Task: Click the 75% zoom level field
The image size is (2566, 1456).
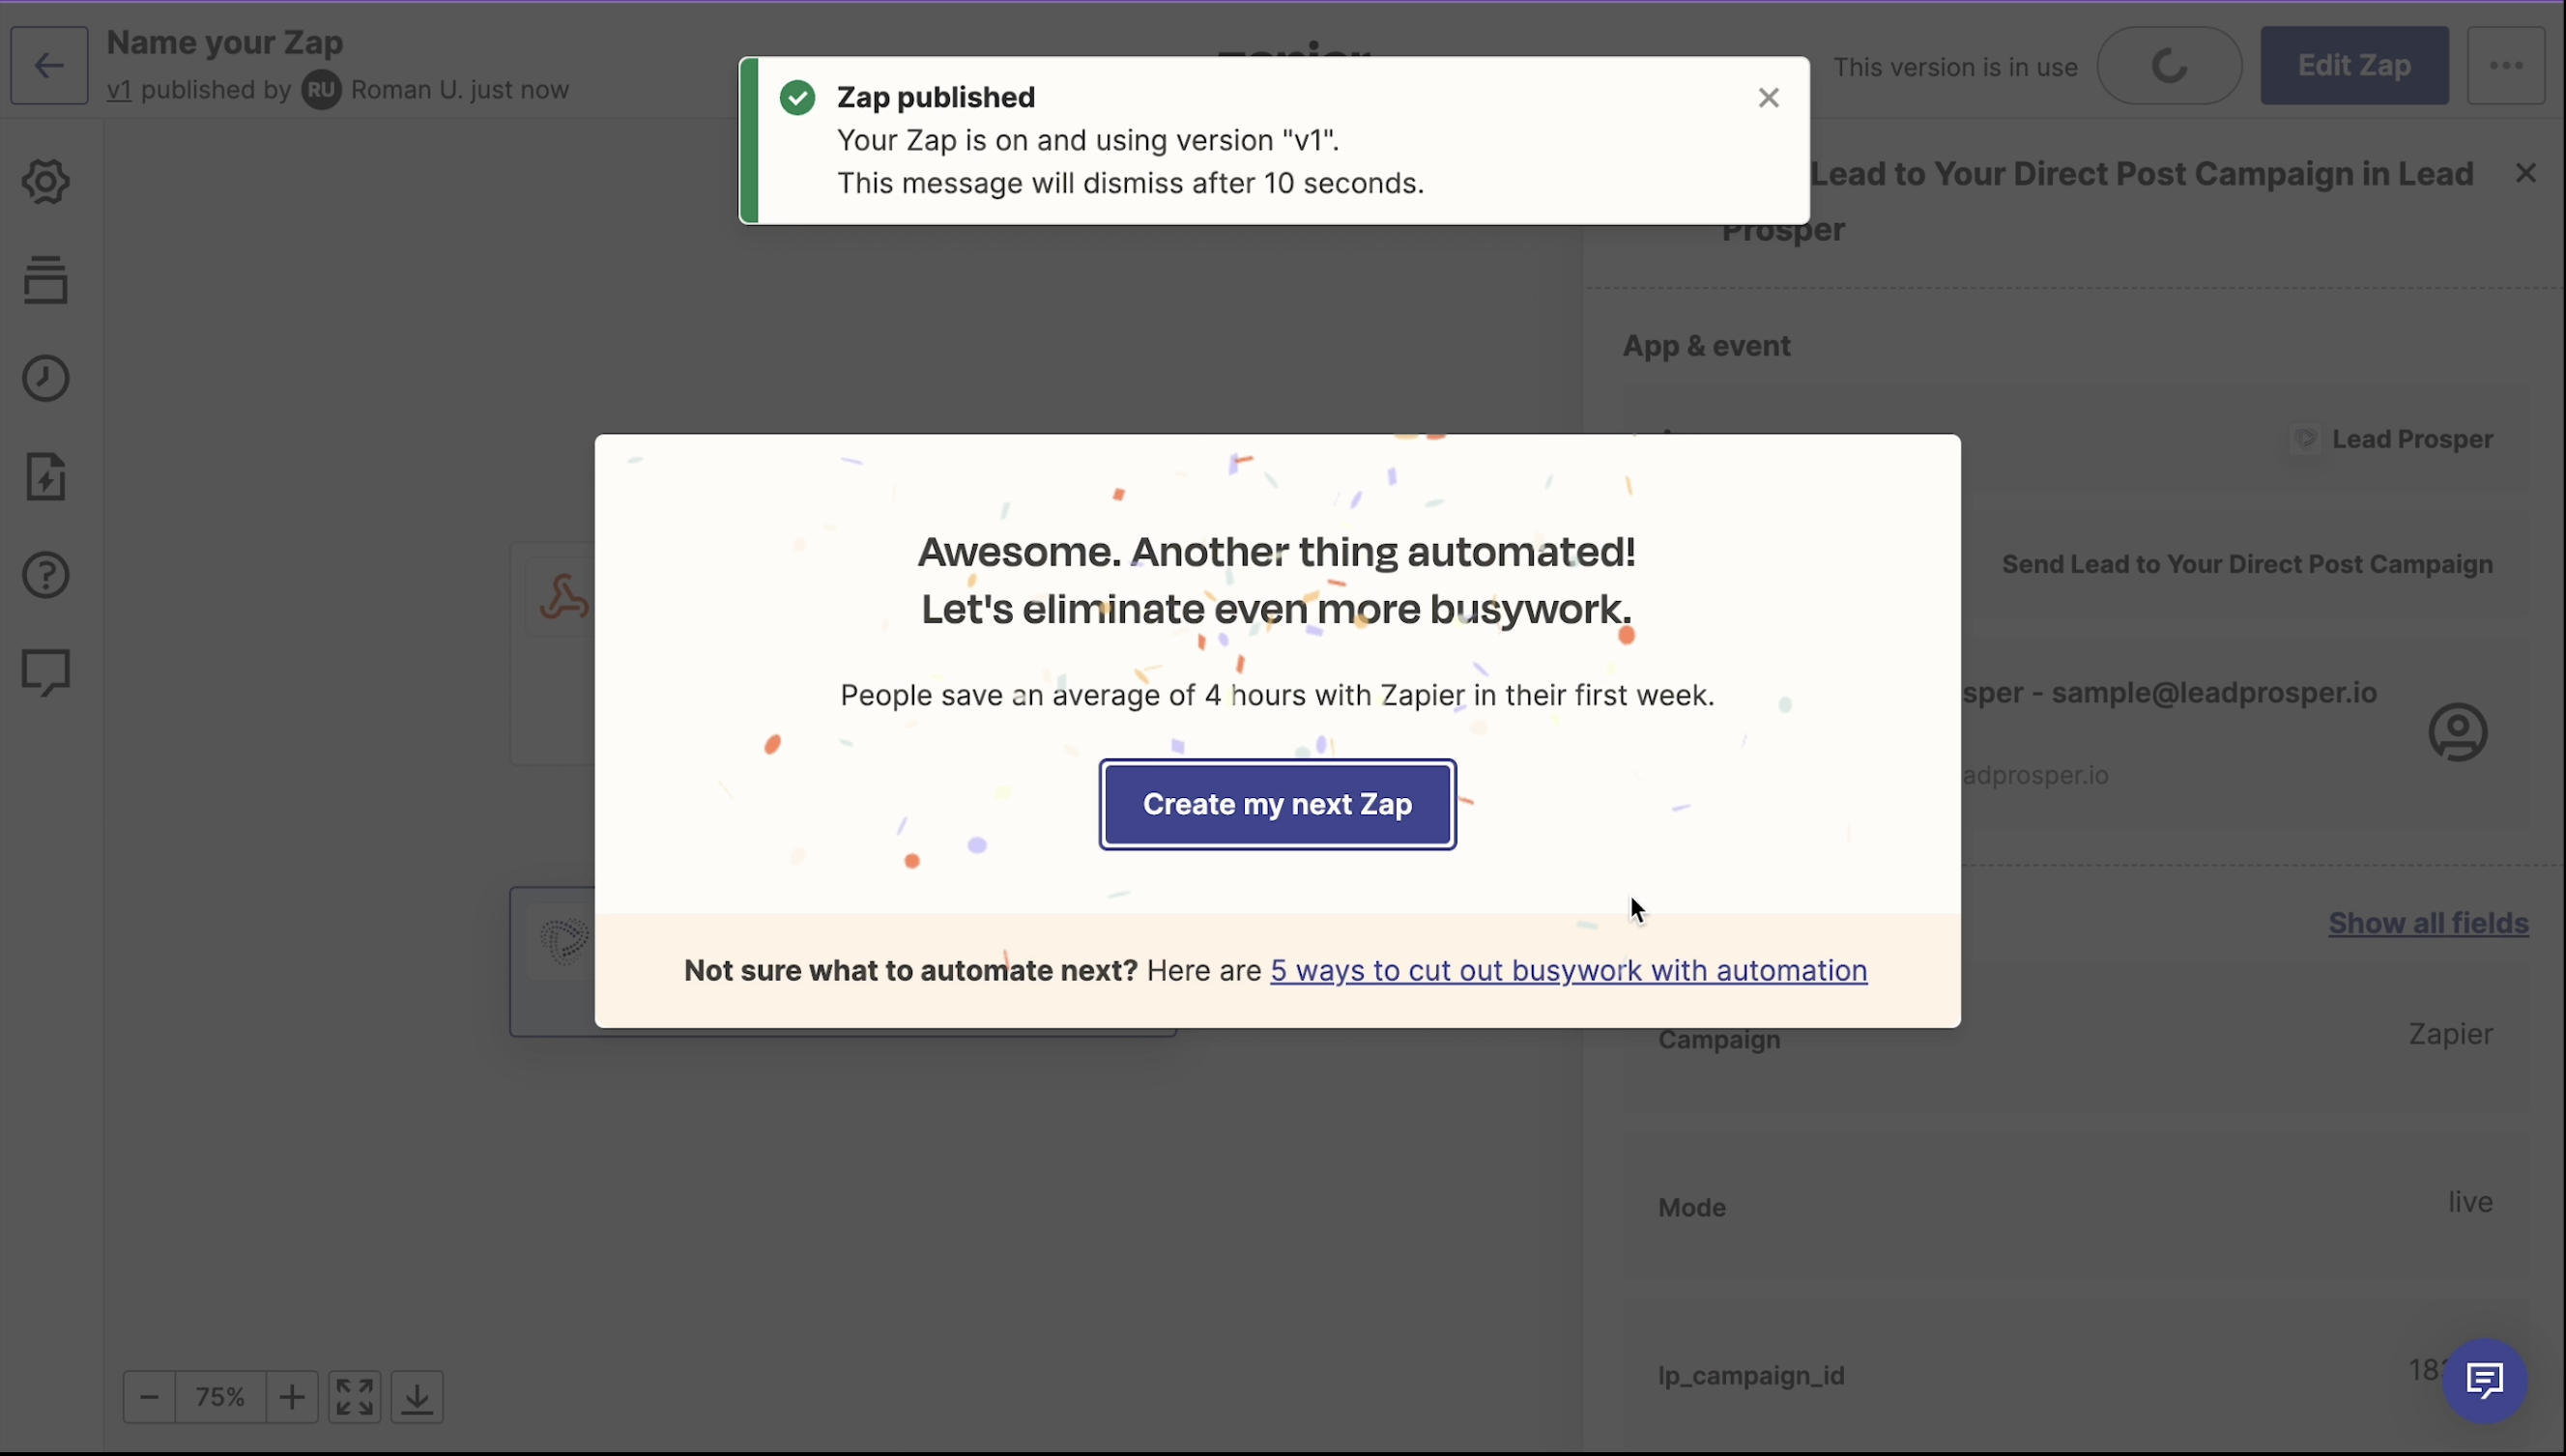Action: [220, 1397]
